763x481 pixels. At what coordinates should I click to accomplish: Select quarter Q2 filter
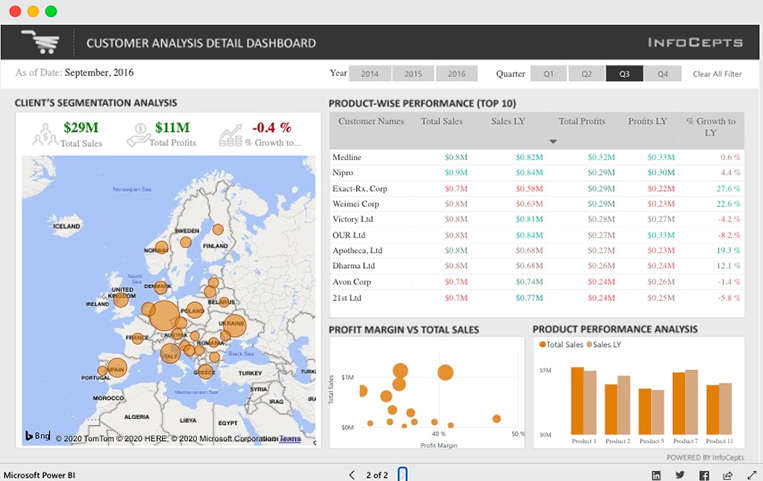click(x=586, y=74)
